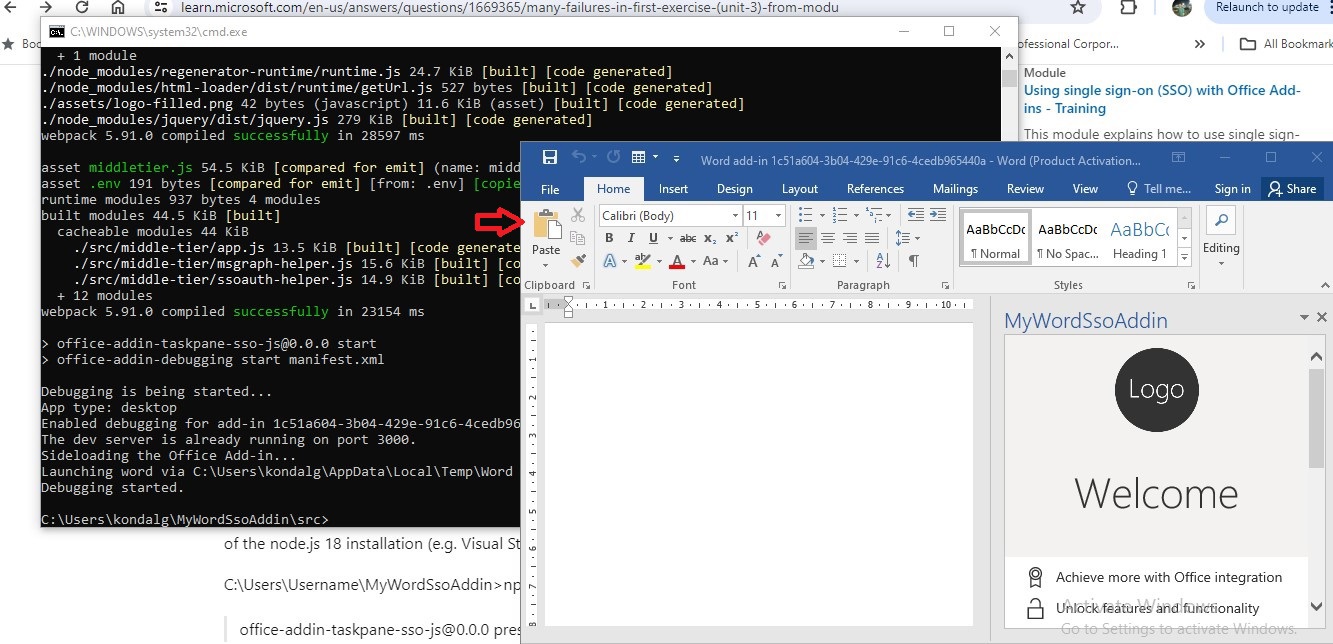Open the File tab in Word

point(550,189)
